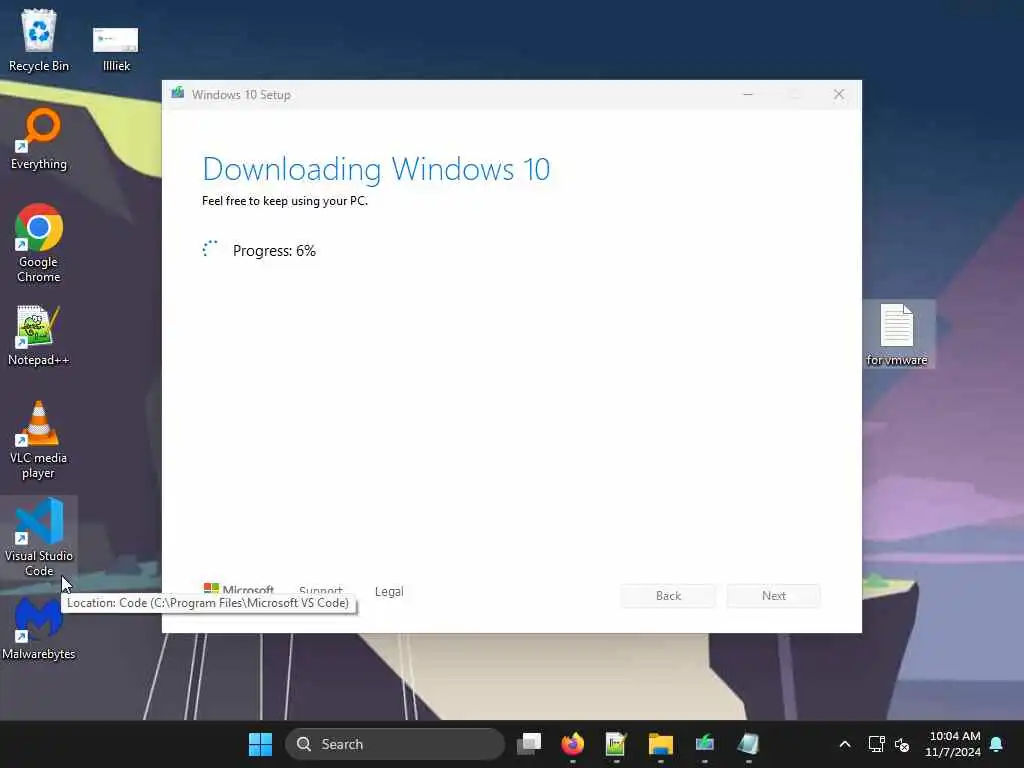Screen dimensions: 1024x768
Task: Select the Illliek desktop shortcut
Action: (116, 47)
